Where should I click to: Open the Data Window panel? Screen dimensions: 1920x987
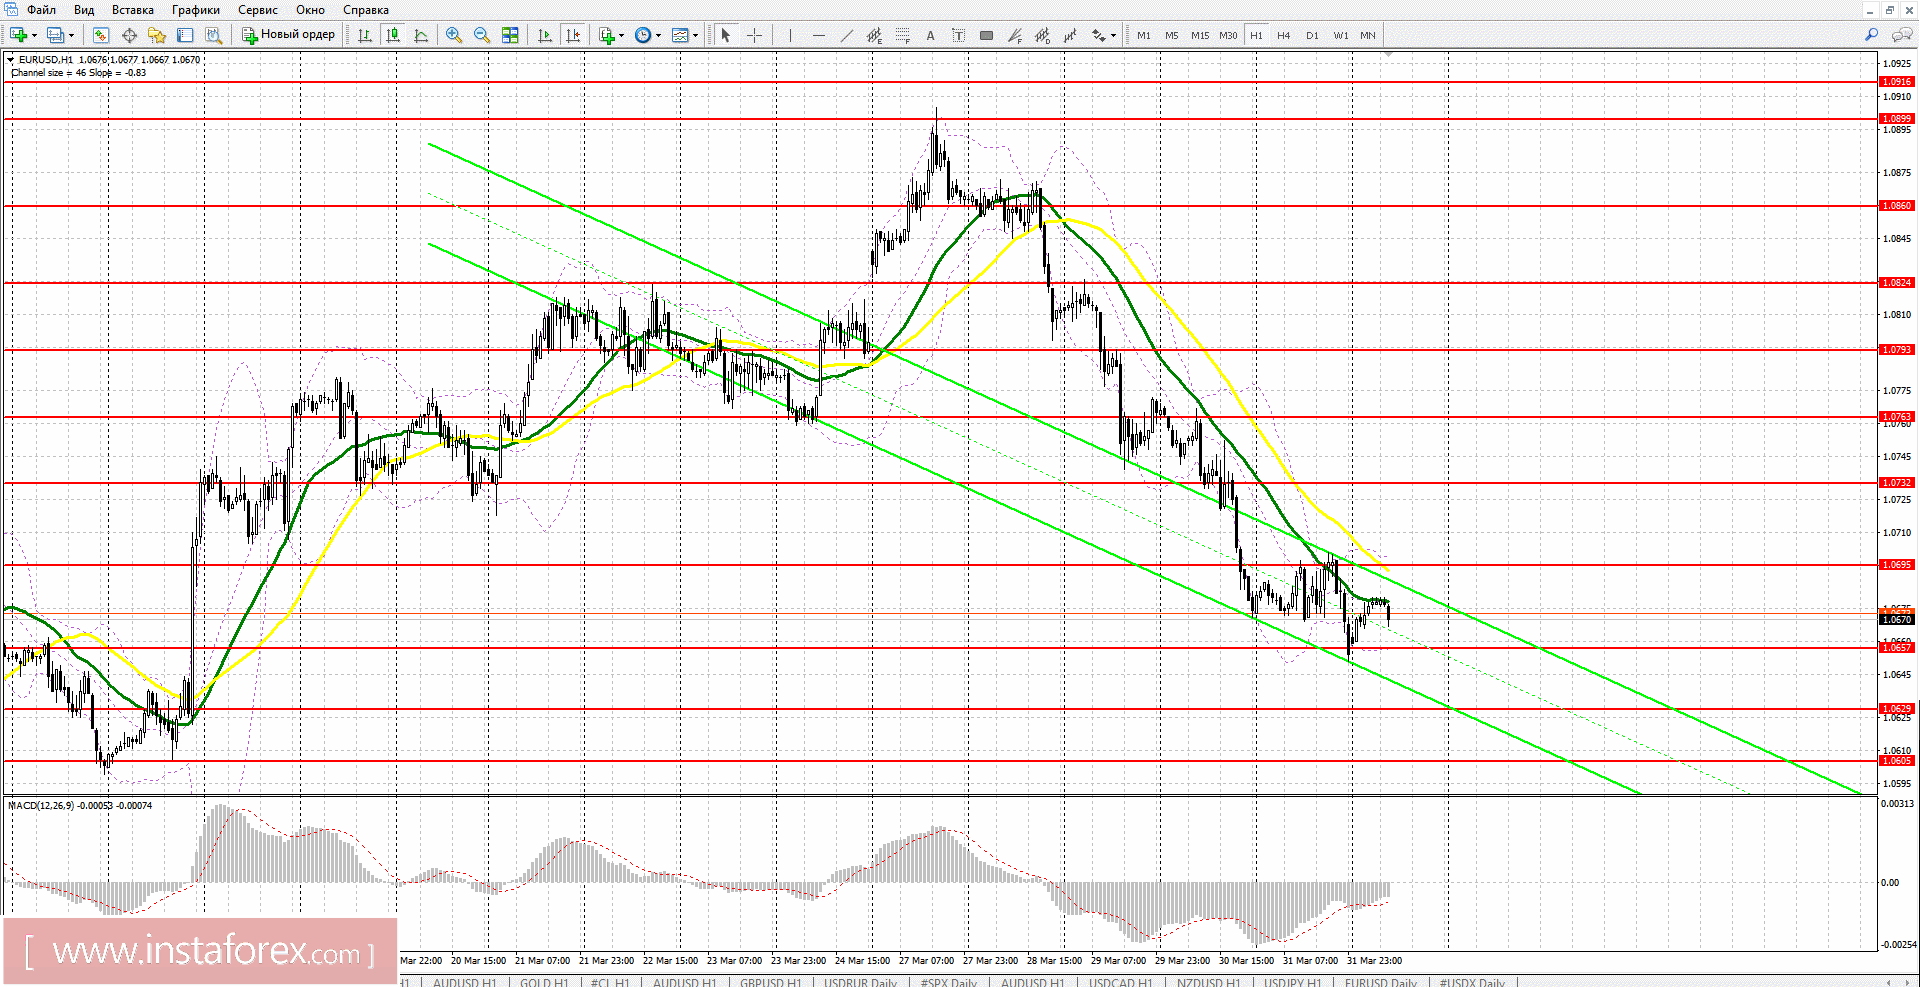[x=129, y=35]
